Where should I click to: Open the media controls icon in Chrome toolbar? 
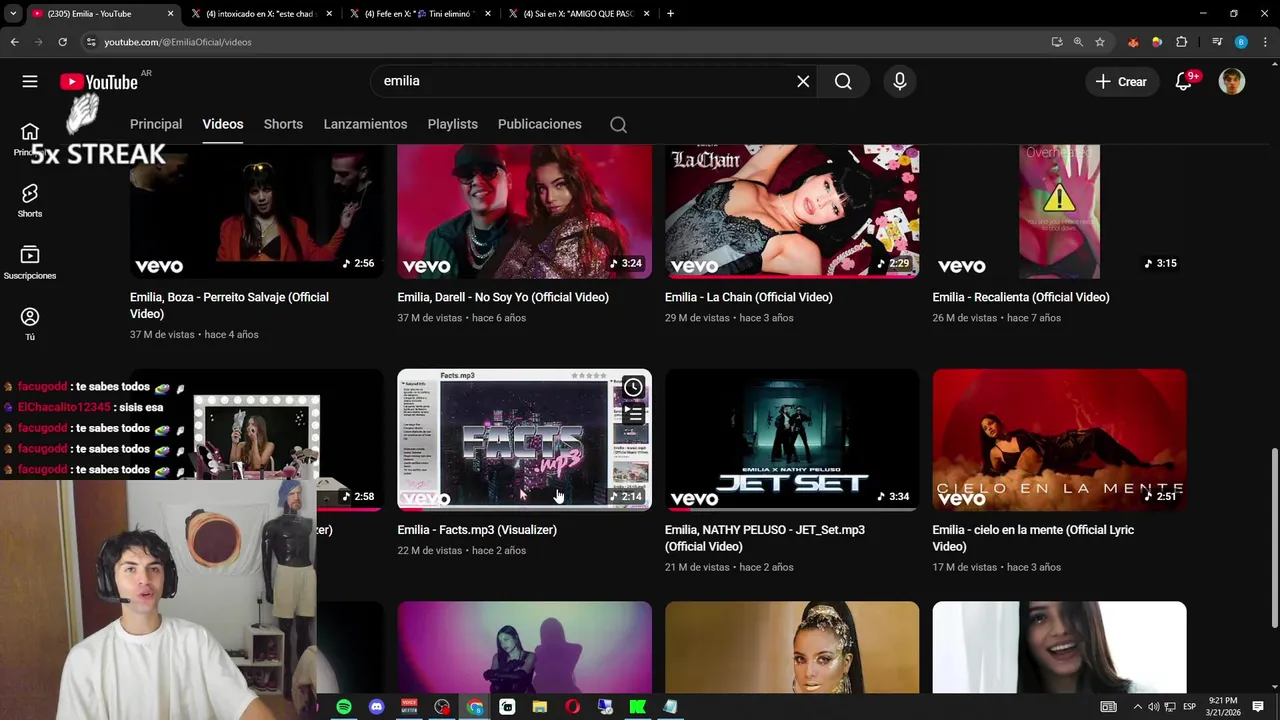pos(1217,42)
